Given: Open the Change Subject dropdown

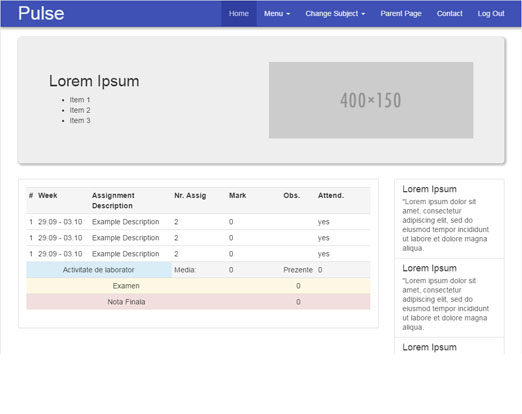Looking at the screenshot, I should point(335,14).
